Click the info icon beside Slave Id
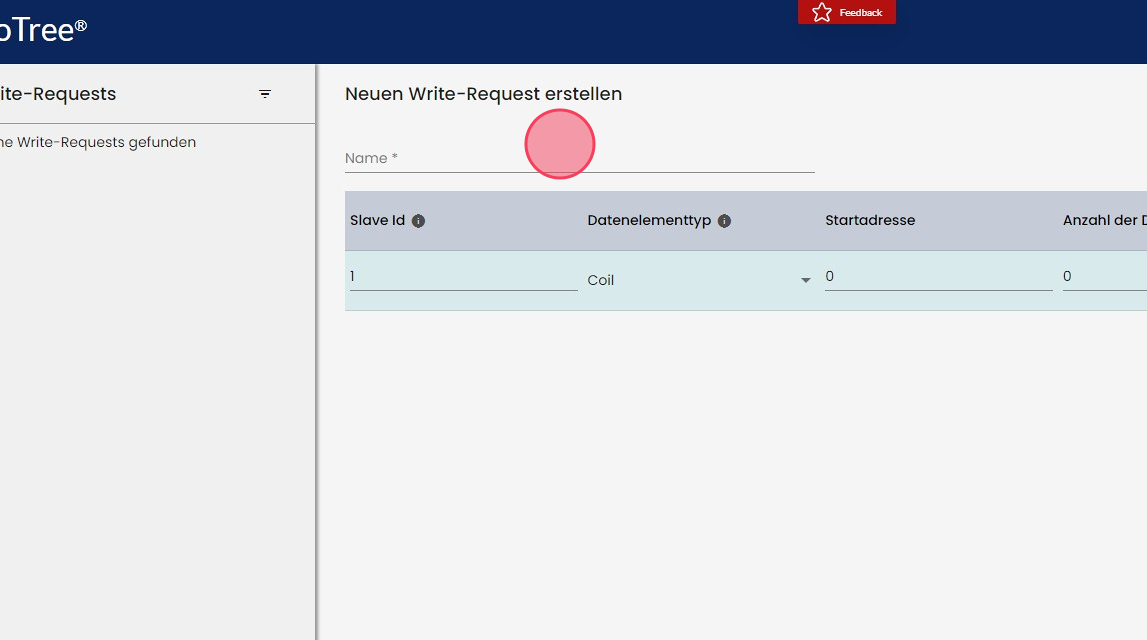Screen dimensions: 1147x640 [x=418, y=221]
